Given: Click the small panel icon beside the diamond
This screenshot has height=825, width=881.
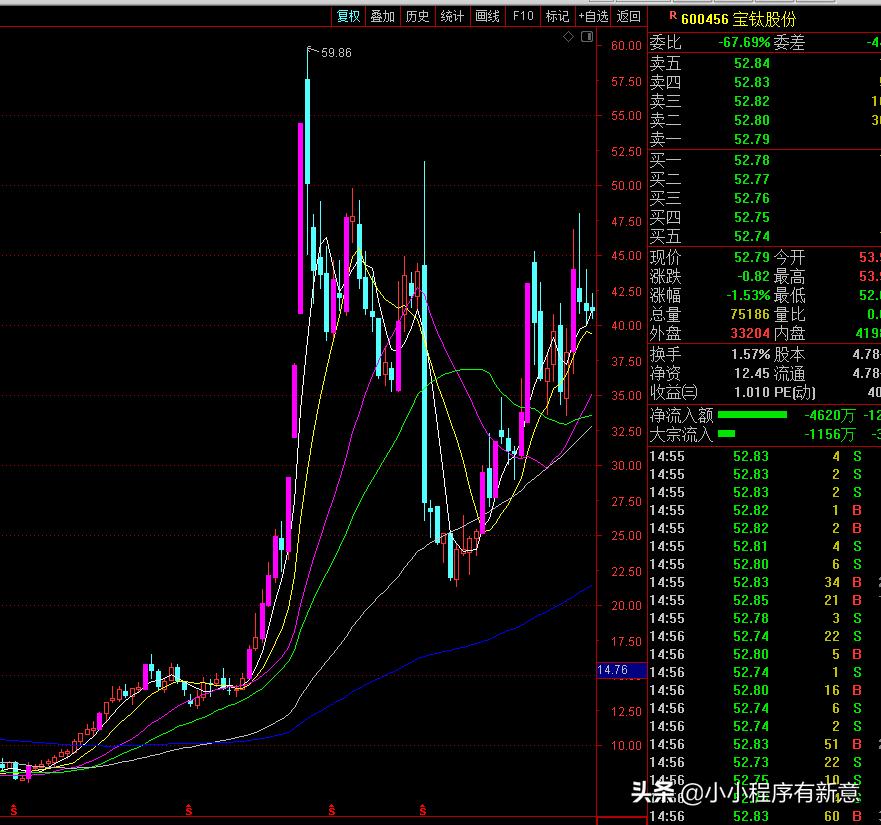Looking at the screenshot, I should point(587,37).
